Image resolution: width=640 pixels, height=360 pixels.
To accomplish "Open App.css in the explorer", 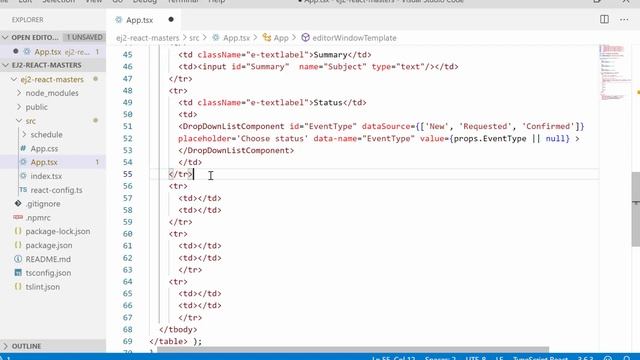I will tap(44, 149).
